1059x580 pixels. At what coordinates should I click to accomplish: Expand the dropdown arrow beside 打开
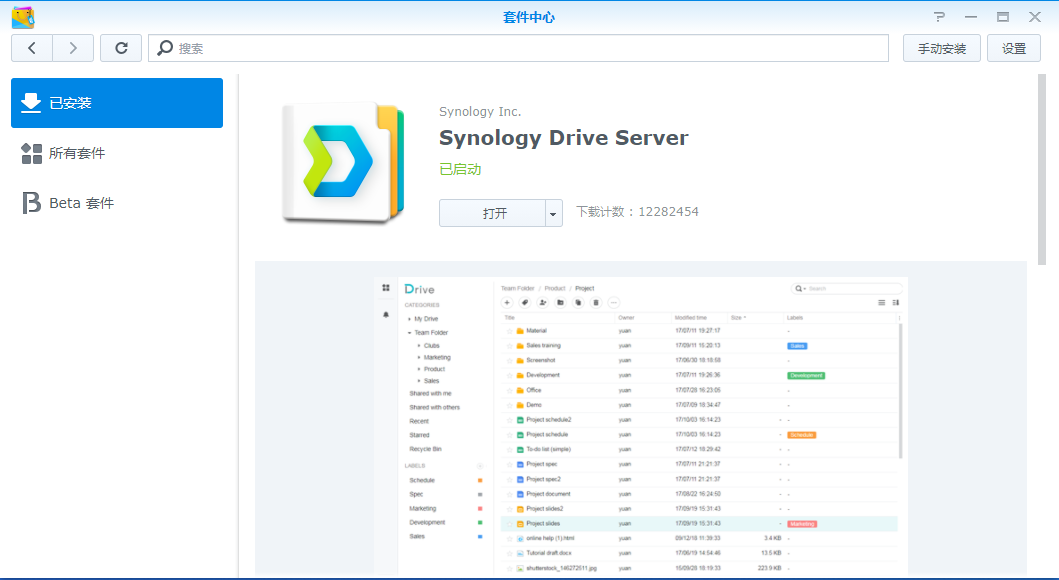click(x=554, y=213)
